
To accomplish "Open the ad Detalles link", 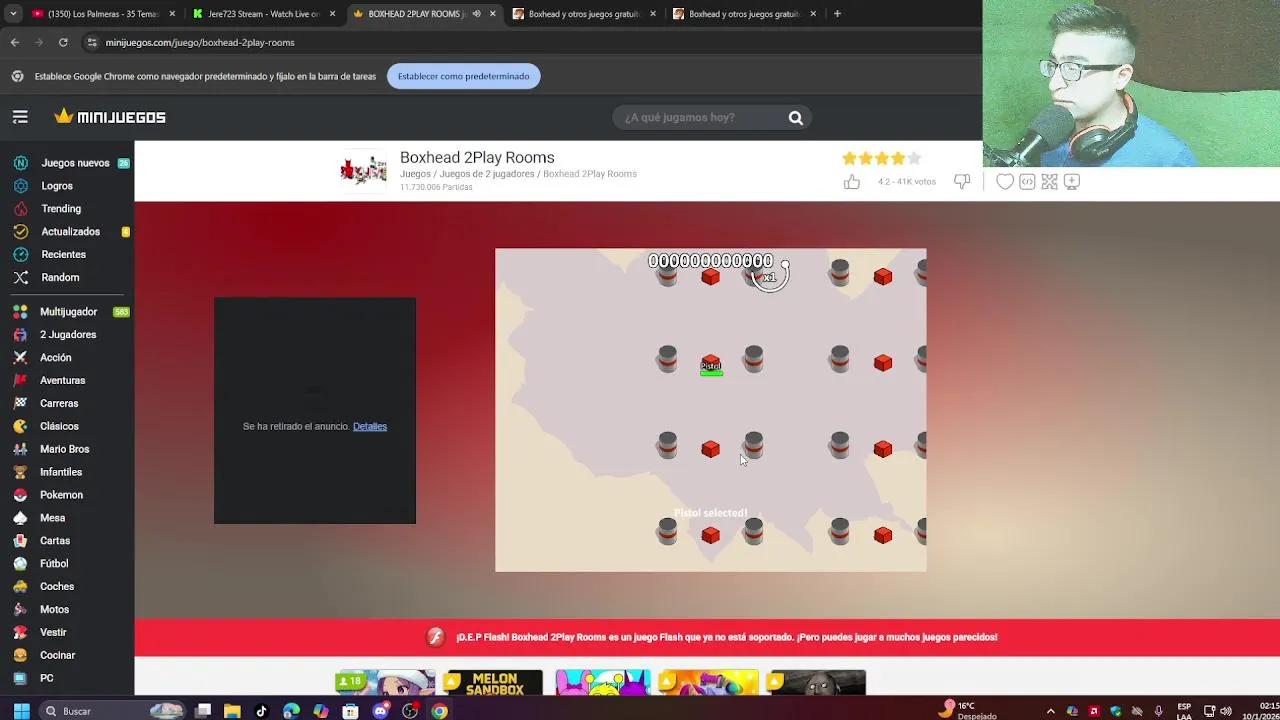I will (x=370, y=426).
